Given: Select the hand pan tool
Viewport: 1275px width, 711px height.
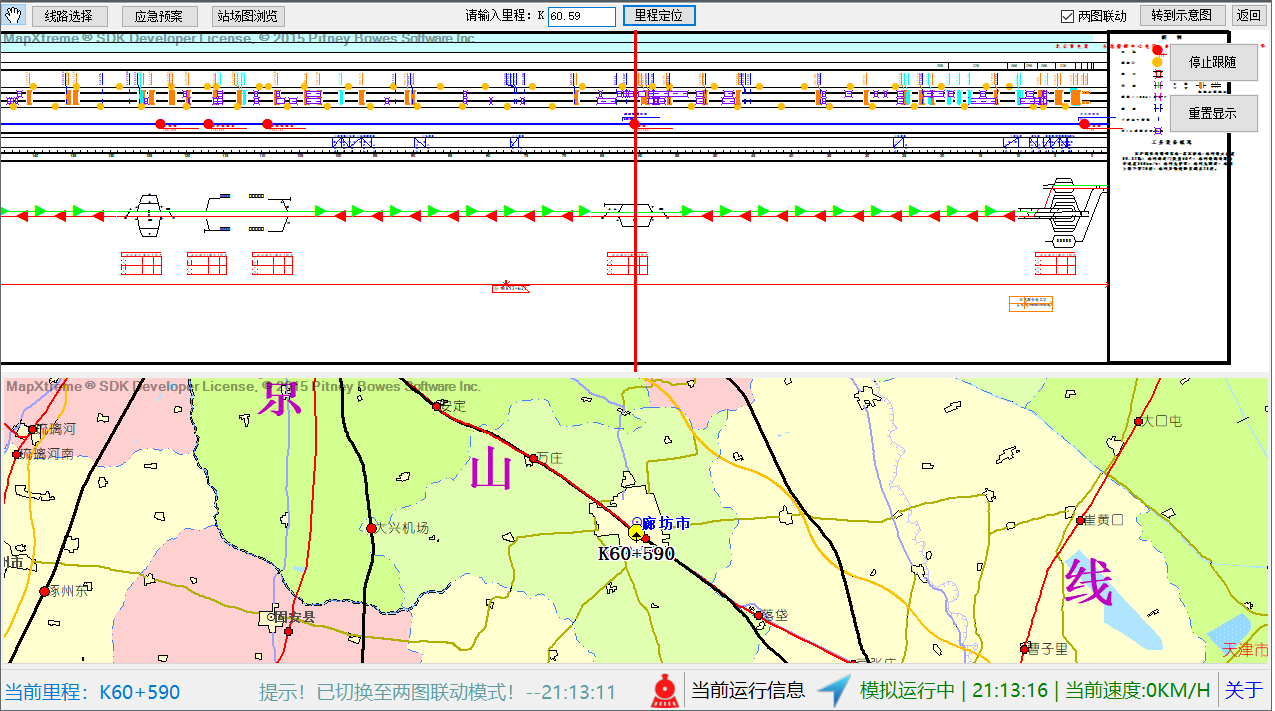Looking at the screenshot, I should [x=14, y=15].
